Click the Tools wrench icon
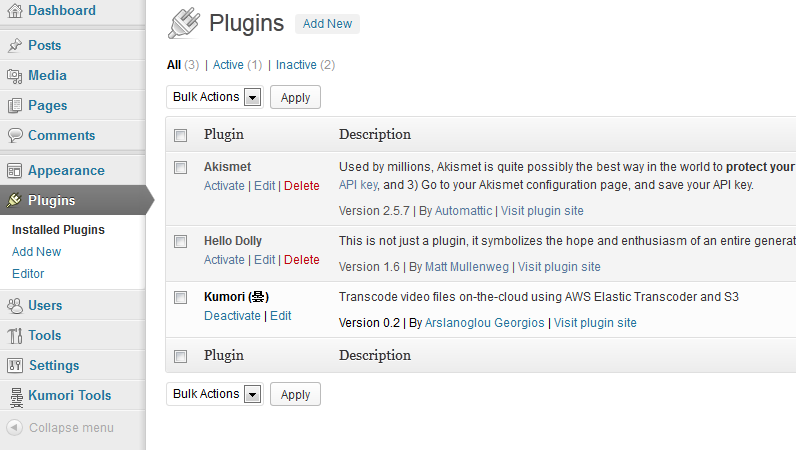796x450 pixels. click(15, 336)
